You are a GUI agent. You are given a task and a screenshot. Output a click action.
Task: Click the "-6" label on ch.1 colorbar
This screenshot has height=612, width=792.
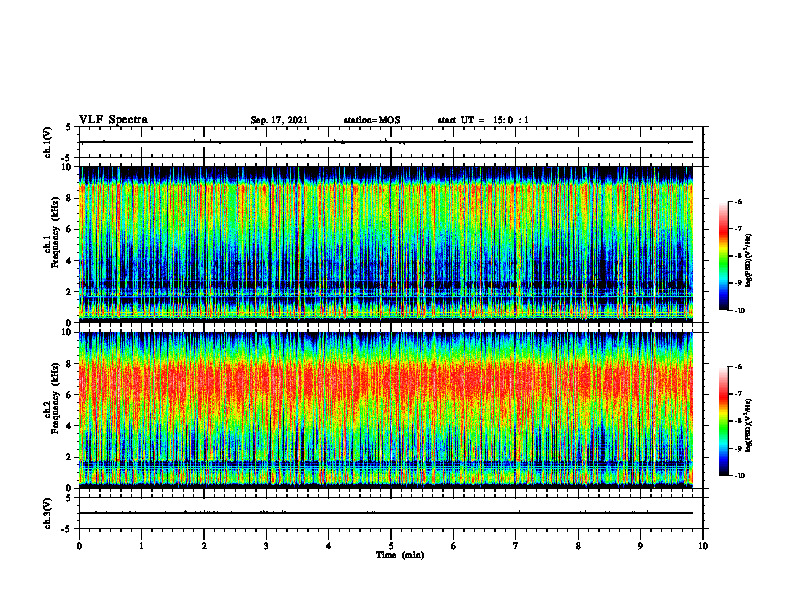click(x=738, y=201)
